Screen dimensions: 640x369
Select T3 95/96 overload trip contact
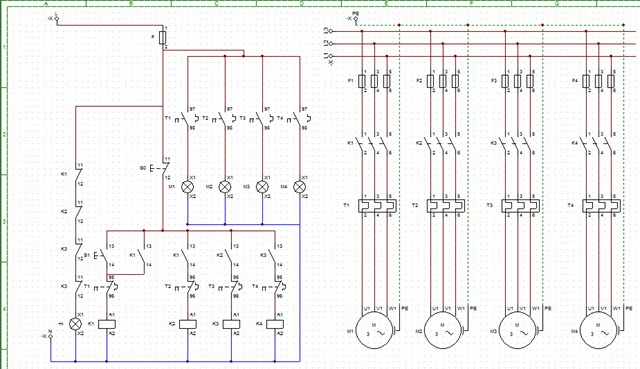coord(231,287)
